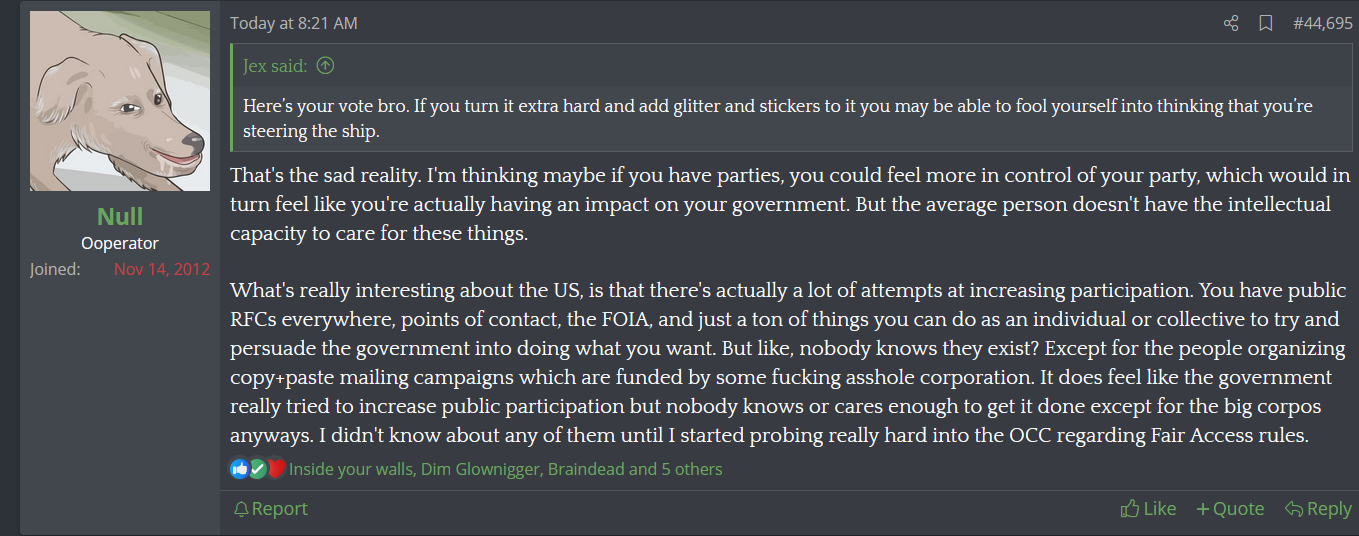Image resolution: width=1359 pixels, height=536 pixels.
Task: Click the blue thumbs-up reaction icon
Action: [239, 468]
